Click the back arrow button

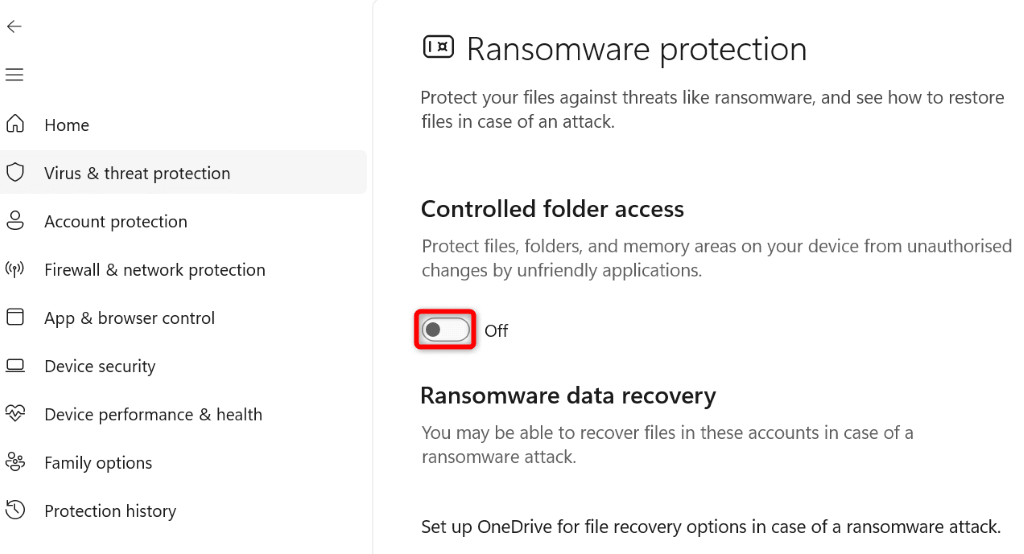coord(14,27)
